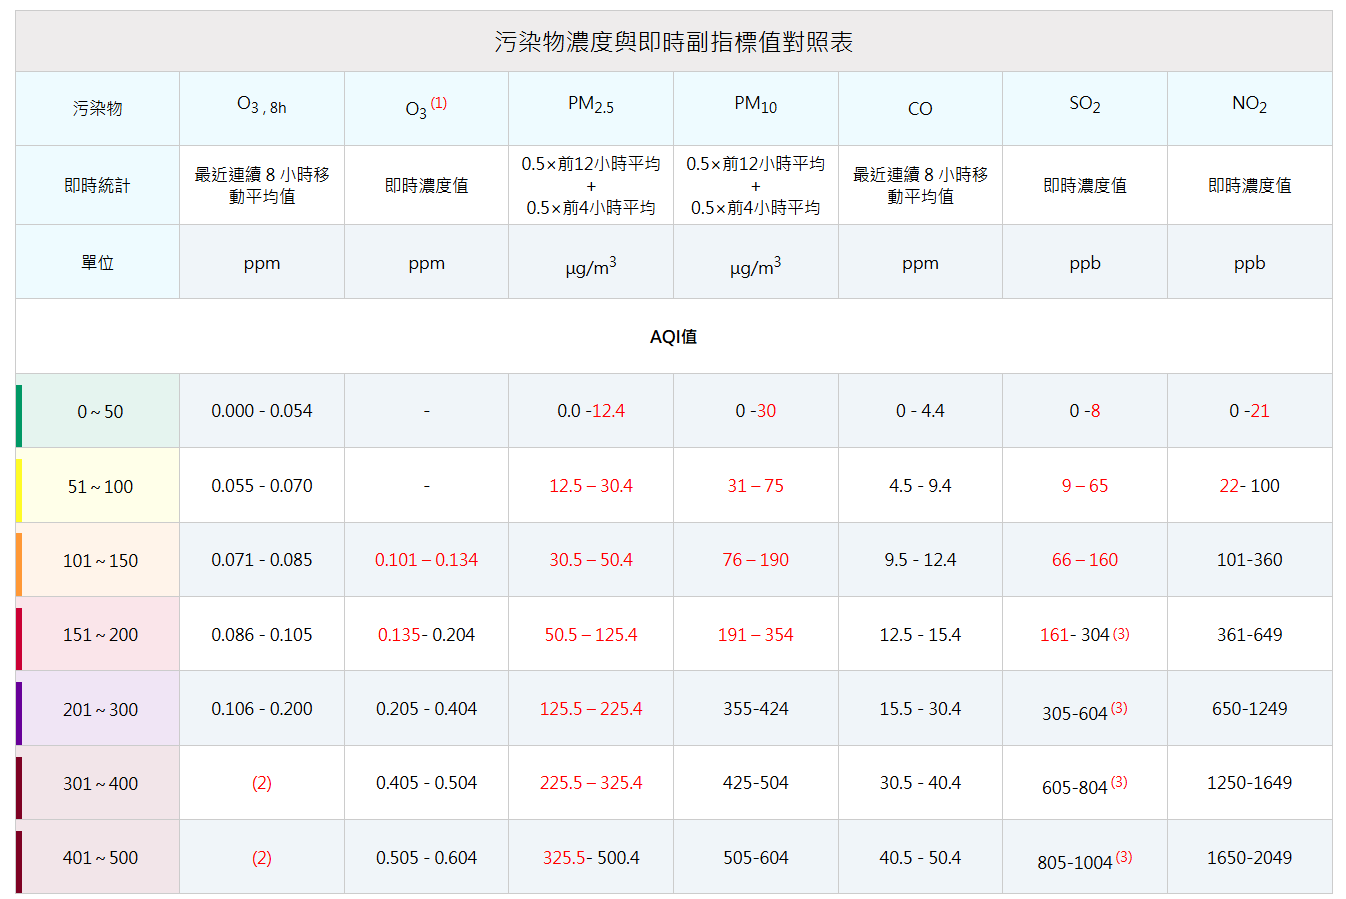The width and height of the screenshot is (1346, 899).
Task: Click the 0.405 - 0.504 cell
Action: pyautogui.click(x=426, y=782)
